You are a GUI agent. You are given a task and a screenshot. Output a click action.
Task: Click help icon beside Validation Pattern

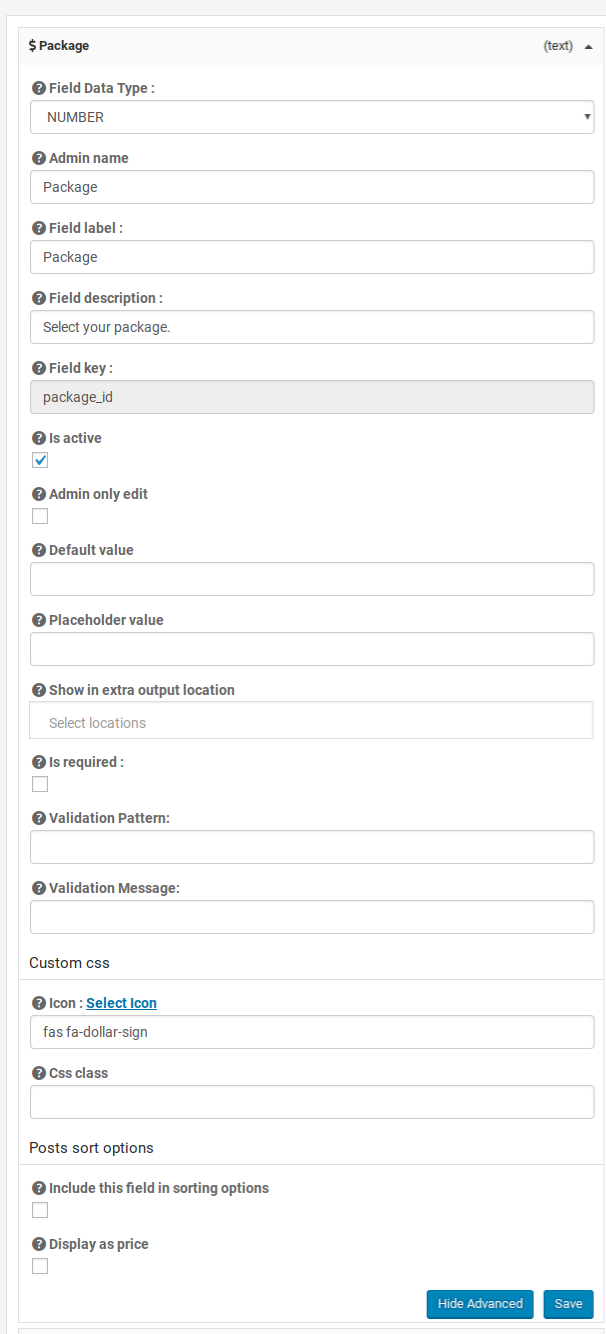[x=39, y=818]
